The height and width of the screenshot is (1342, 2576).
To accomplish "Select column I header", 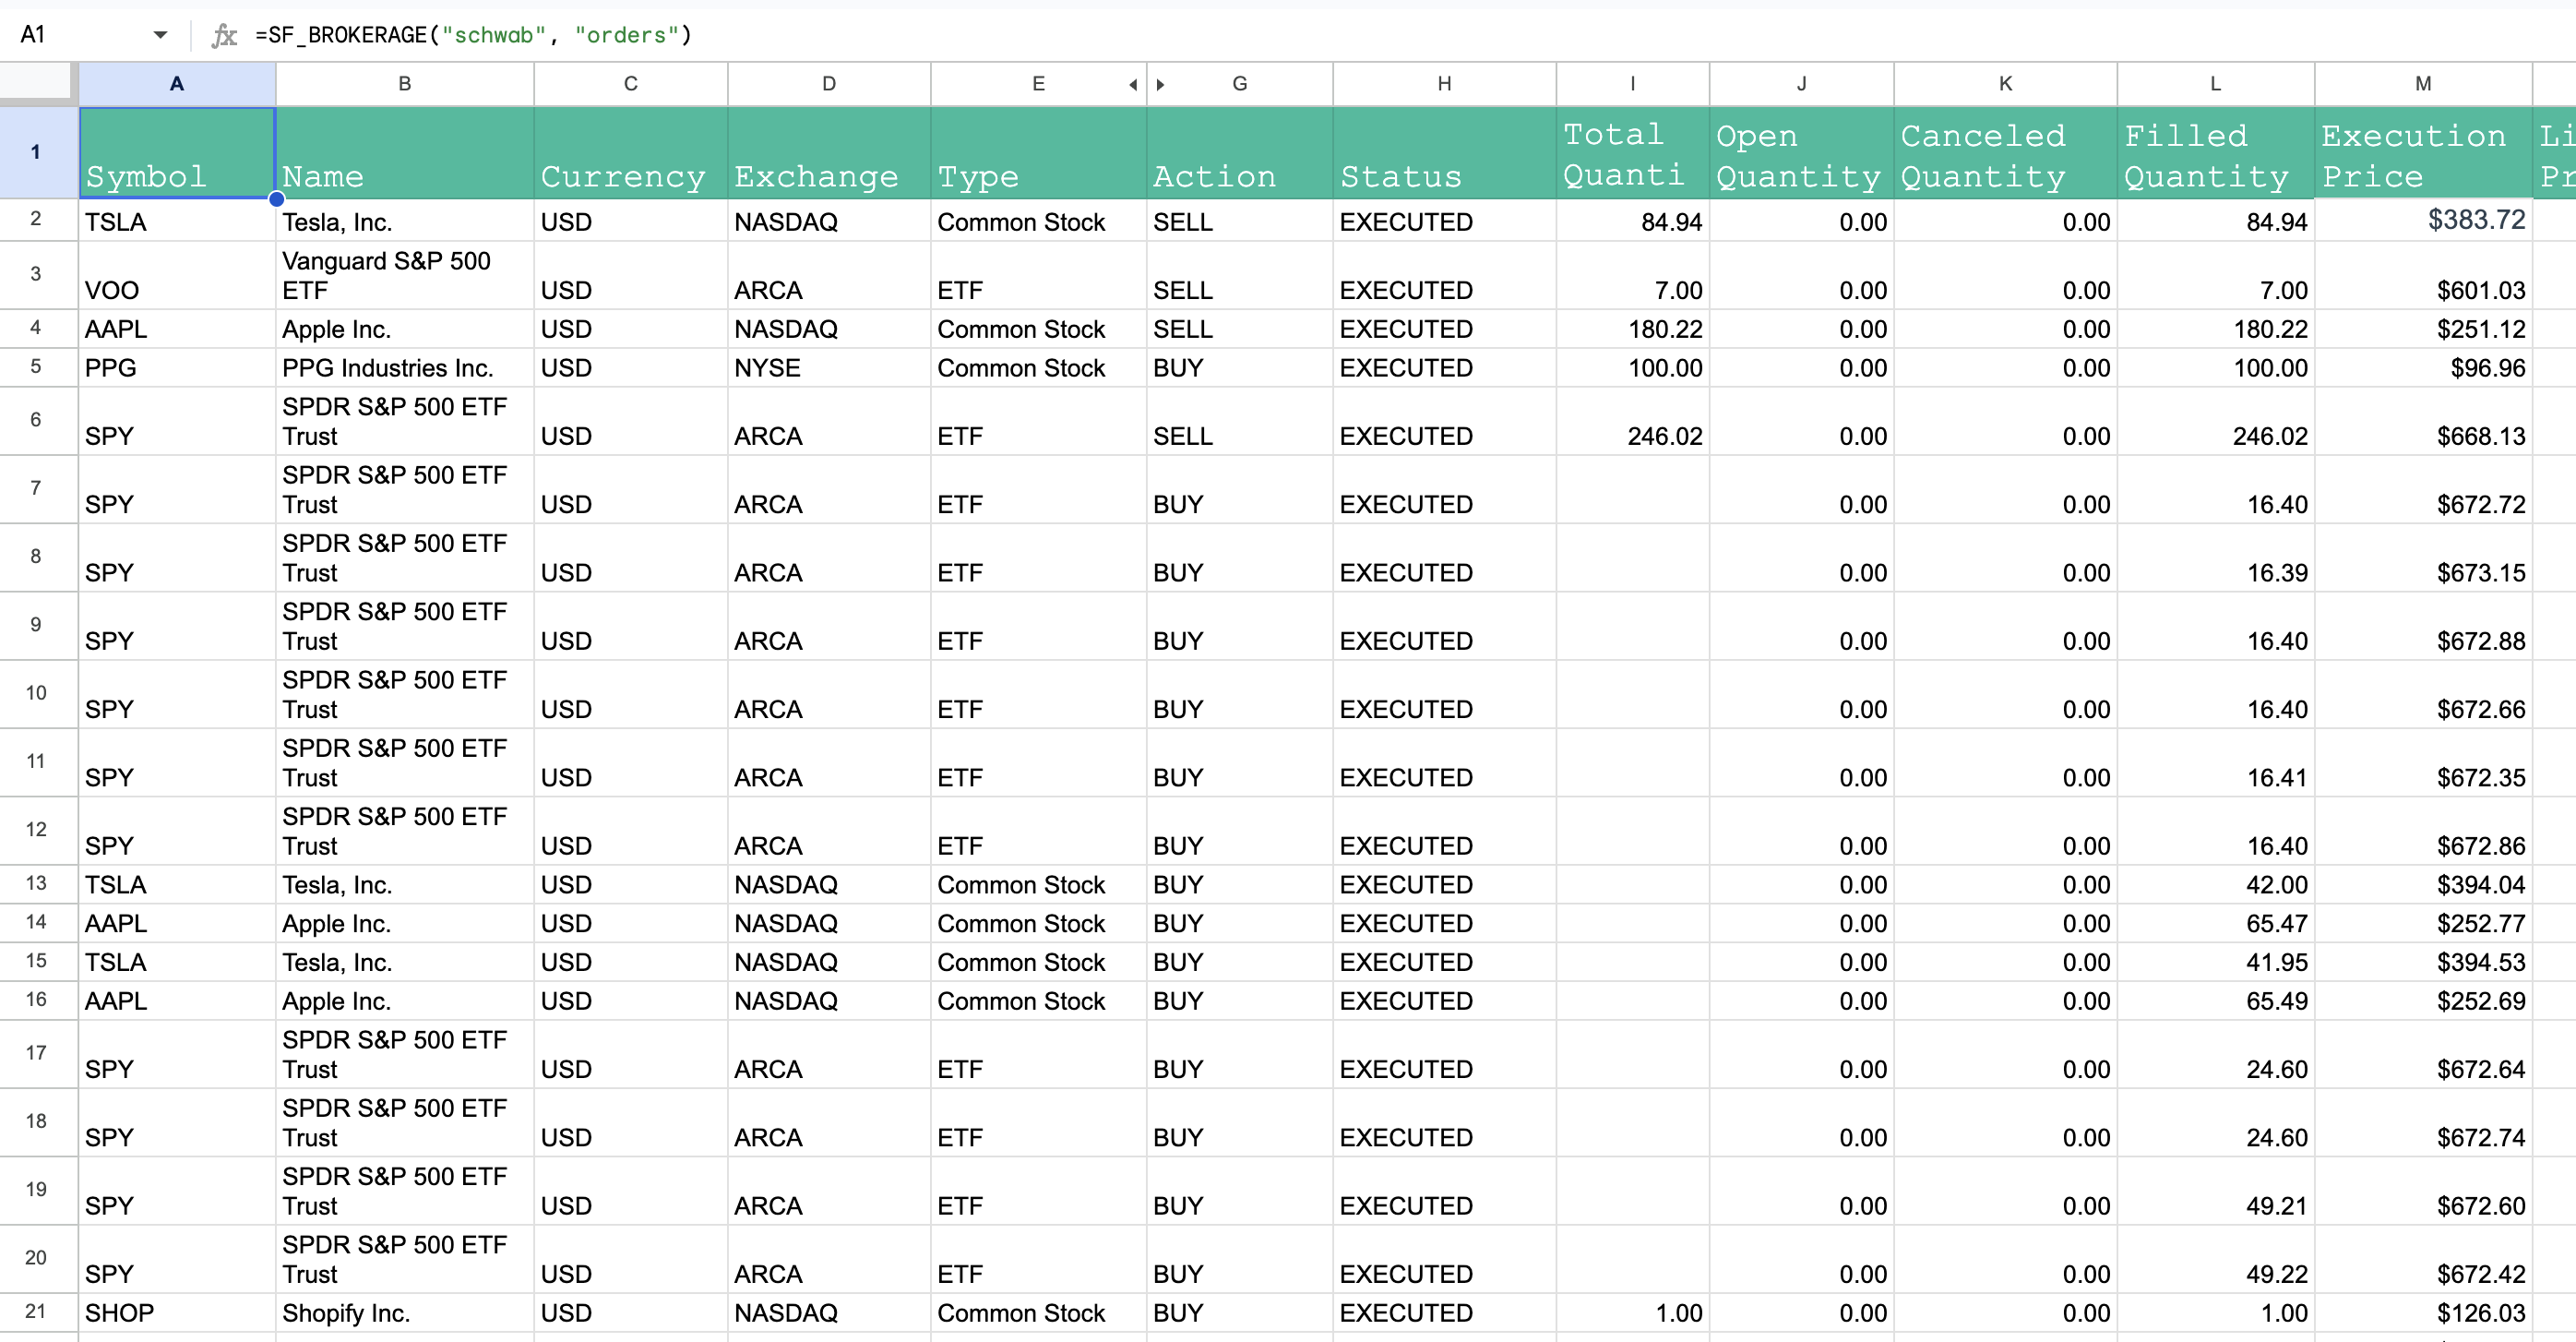I will pyautogui.click(x=1633, y=84).
